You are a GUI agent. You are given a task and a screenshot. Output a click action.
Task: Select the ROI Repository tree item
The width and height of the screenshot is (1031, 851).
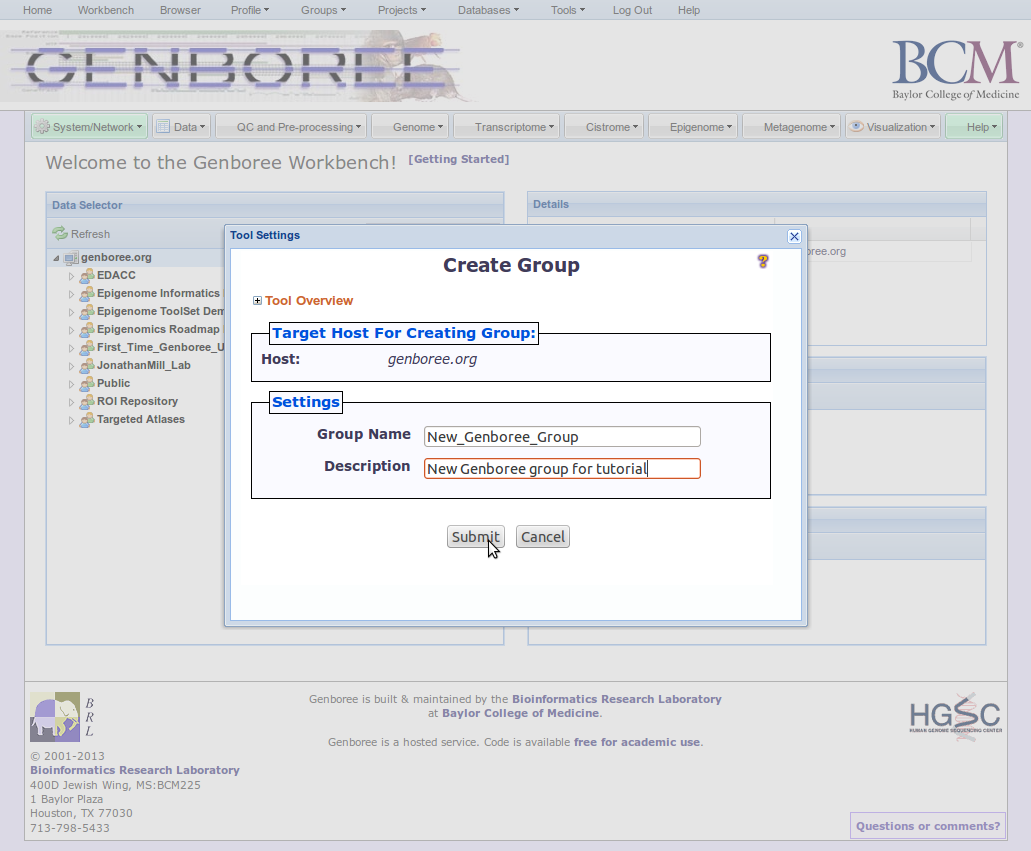pos(137,402)
